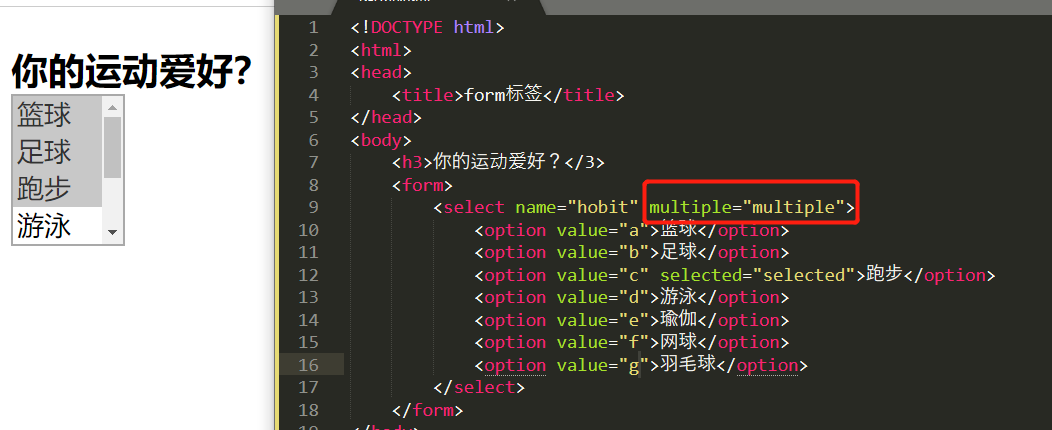
Task: Select the 跑步 option in the list
Action: (58, 189)
